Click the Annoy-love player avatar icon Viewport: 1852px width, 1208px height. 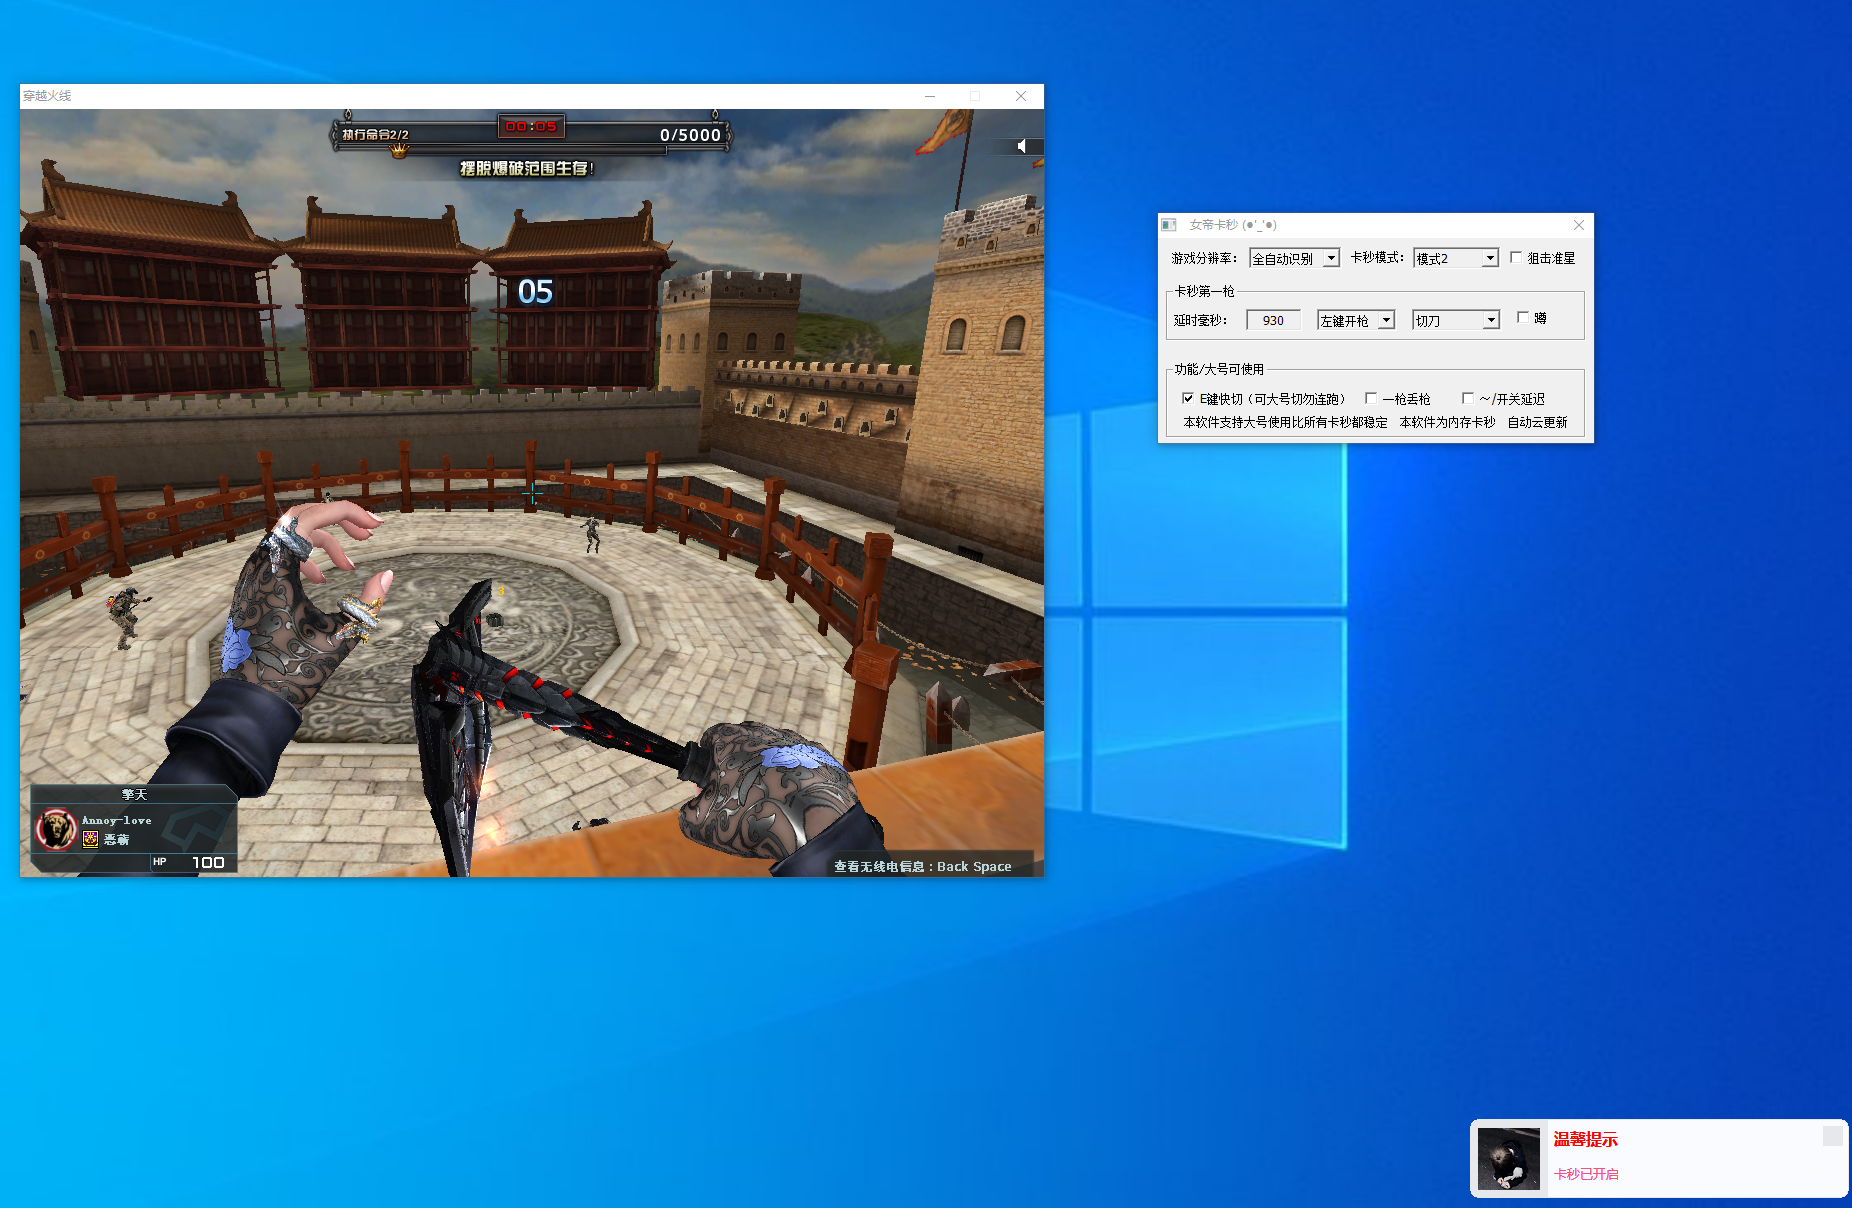pos(56,829)
